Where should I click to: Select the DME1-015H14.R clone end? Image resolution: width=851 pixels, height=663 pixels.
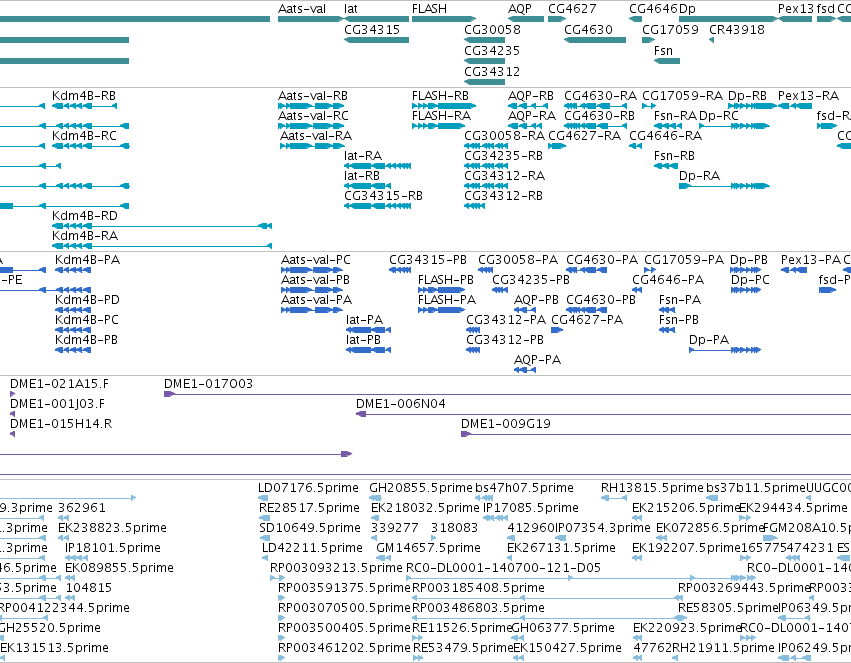tap(12, 434)
